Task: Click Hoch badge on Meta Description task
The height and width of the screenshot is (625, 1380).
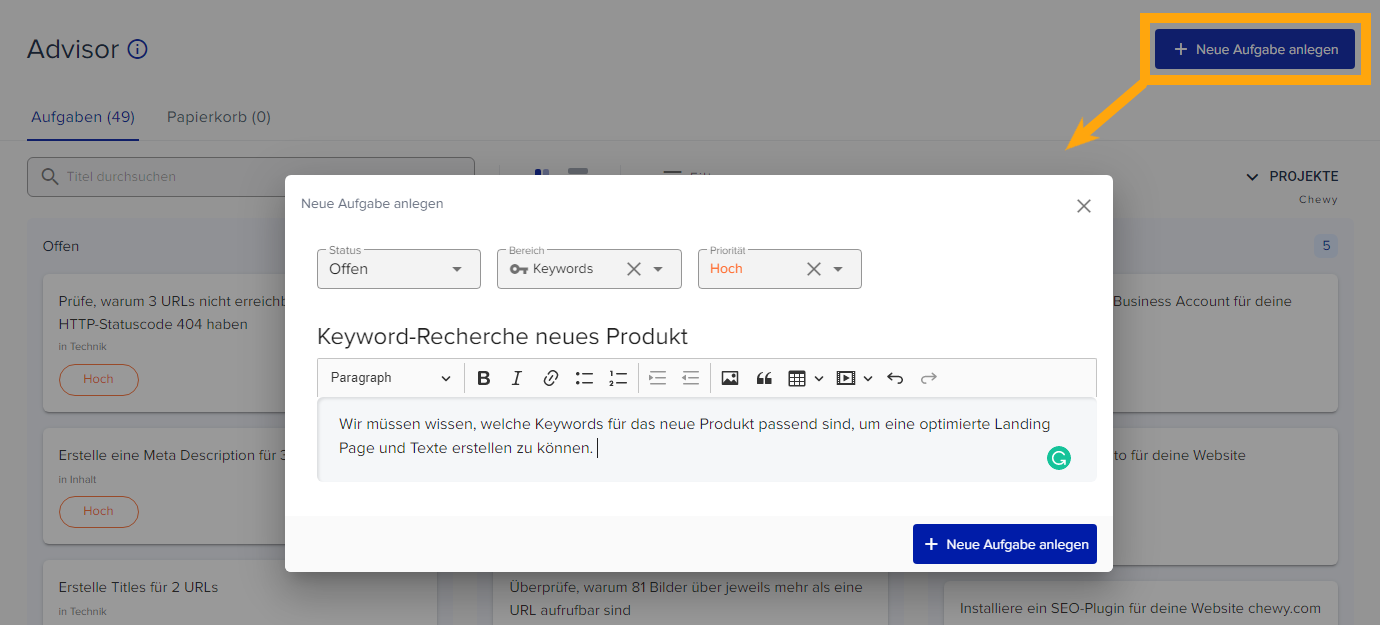Action: pos(99,511)
